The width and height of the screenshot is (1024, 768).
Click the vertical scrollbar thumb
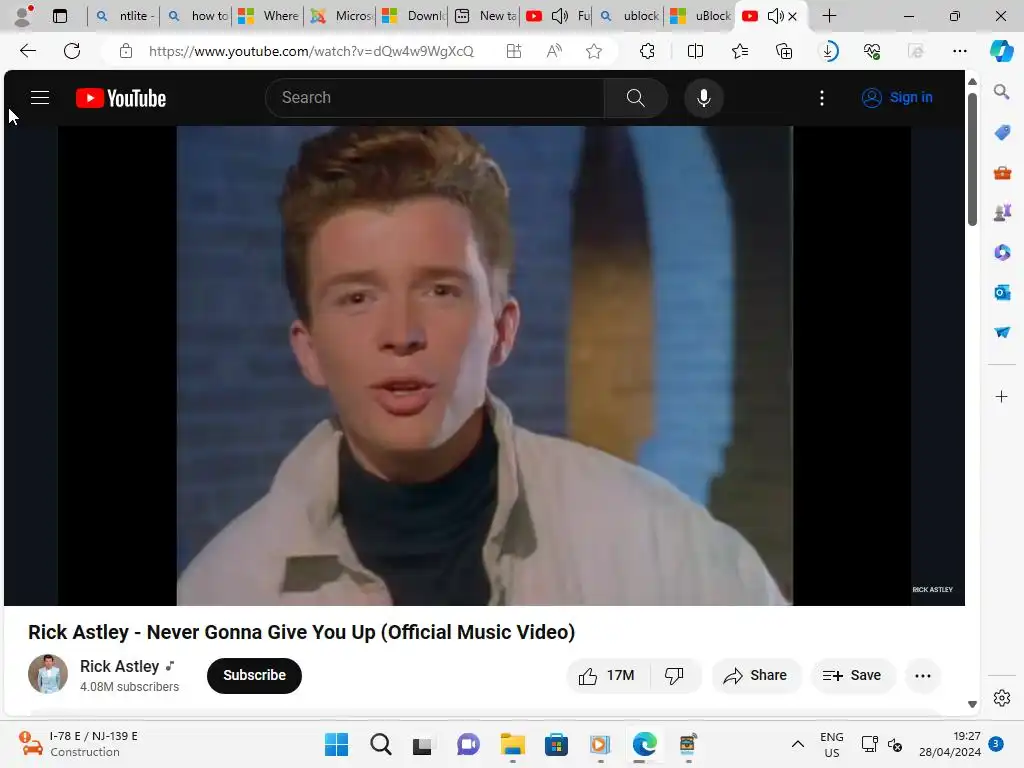tap(972, 159)
